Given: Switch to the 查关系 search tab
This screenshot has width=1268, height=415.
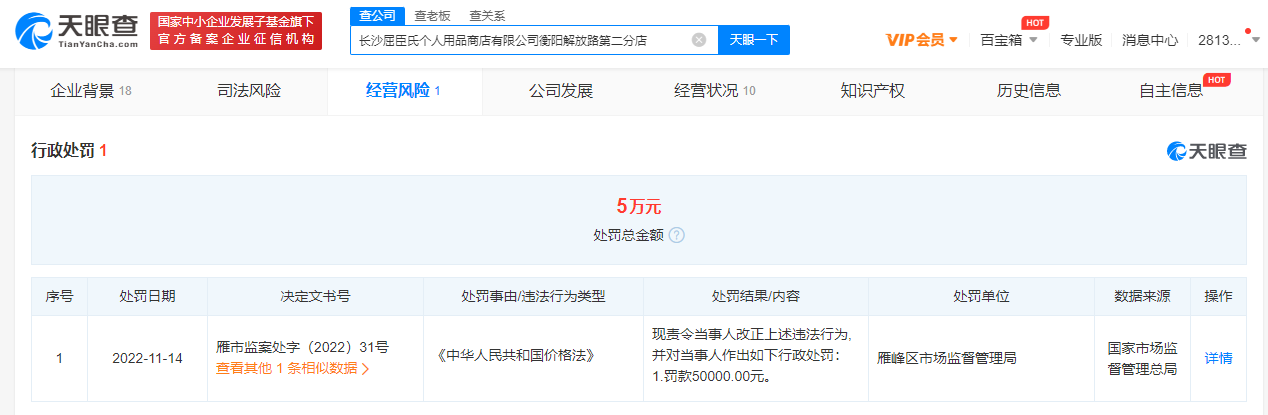Looking at the screenshot, I should point(487,15).
